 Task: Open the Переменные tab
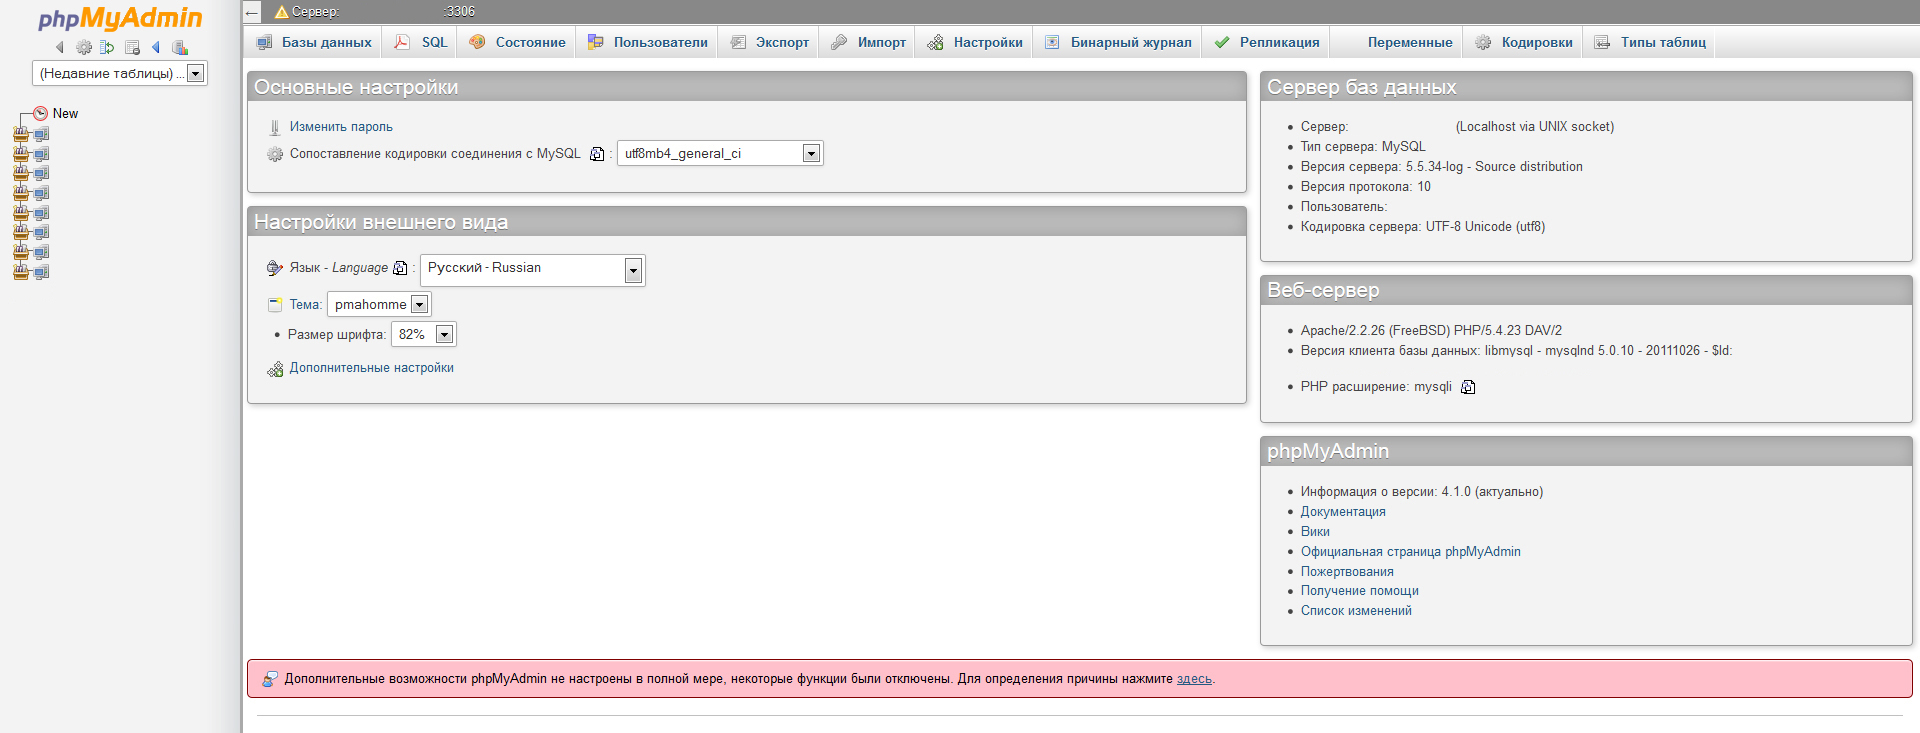(1397, 42)
